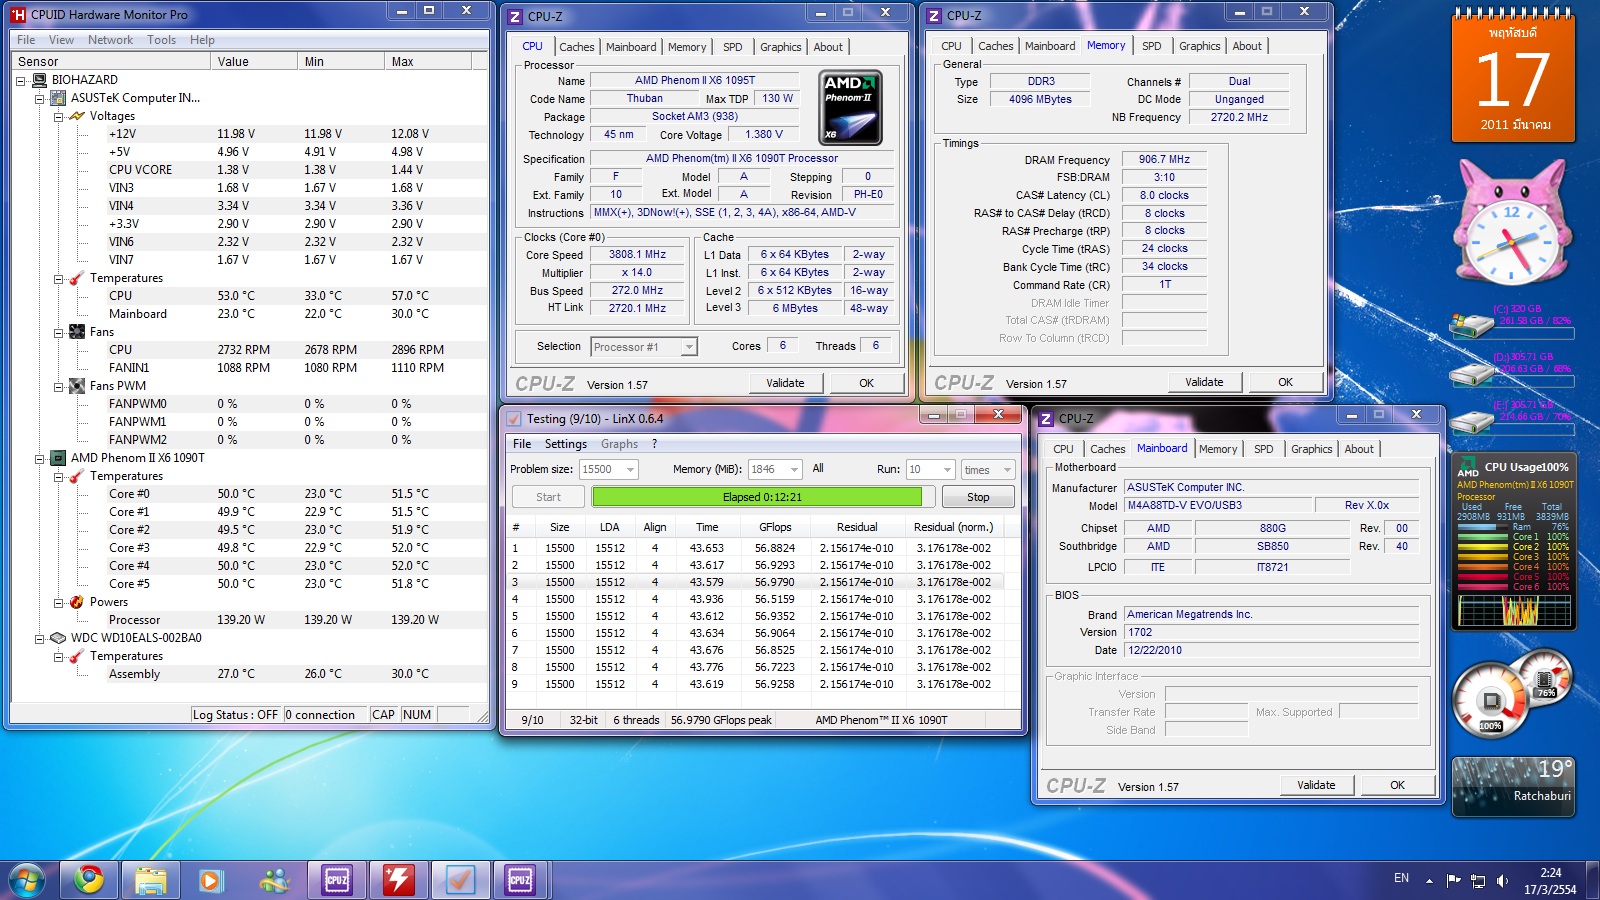This screenshot has width=1600, height=900.
Task: Open Windows Media Player taskbar icon
Action: pos(210,880)
